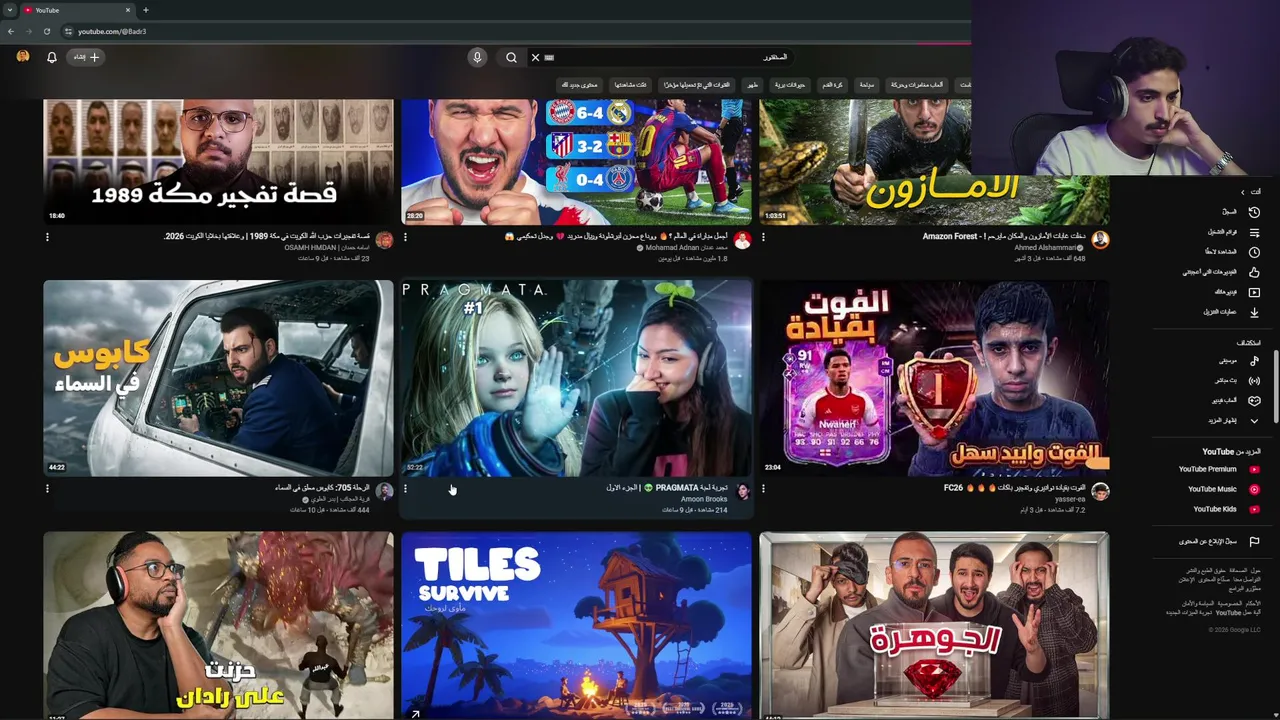Image resolution: width=1280 pixels, height=720 pixels.
Task: Open YouTube Music link
Action: tap(1222, 489)
